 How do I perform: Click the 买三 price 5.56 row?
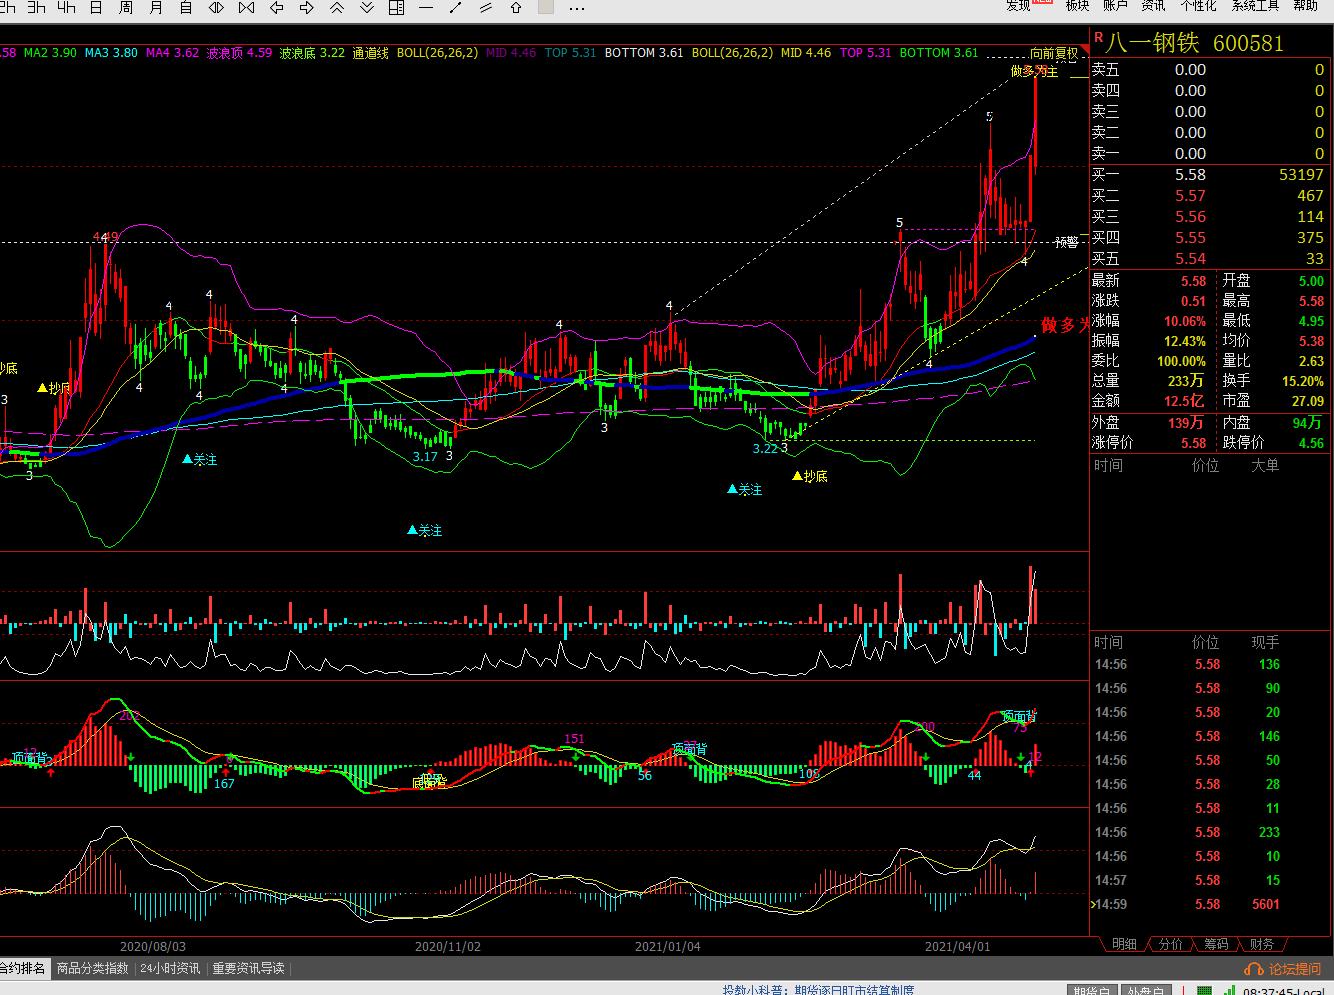(1208, 217)
